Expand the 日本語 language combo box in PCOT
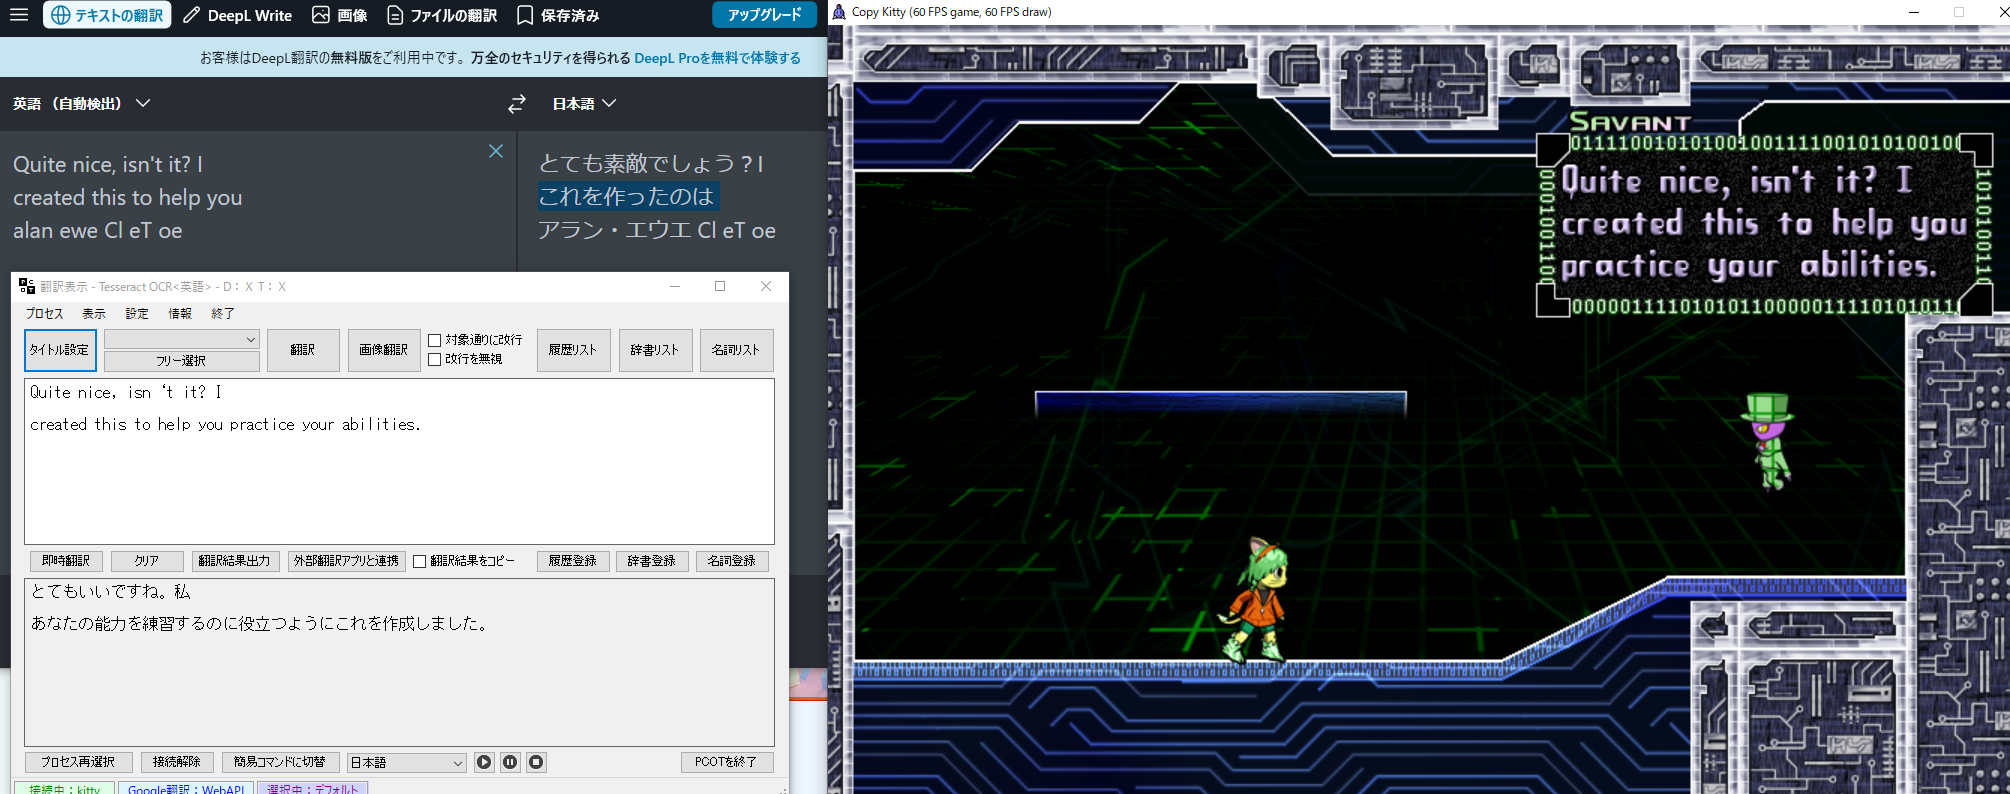This screenshot has height=794, width=2010. 406,762
